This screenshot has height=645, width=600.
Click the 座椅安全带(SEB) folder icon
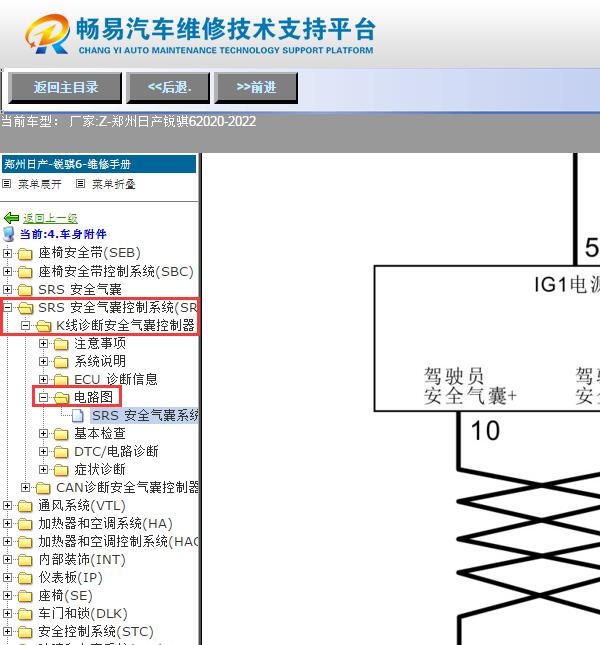point(25,254)
